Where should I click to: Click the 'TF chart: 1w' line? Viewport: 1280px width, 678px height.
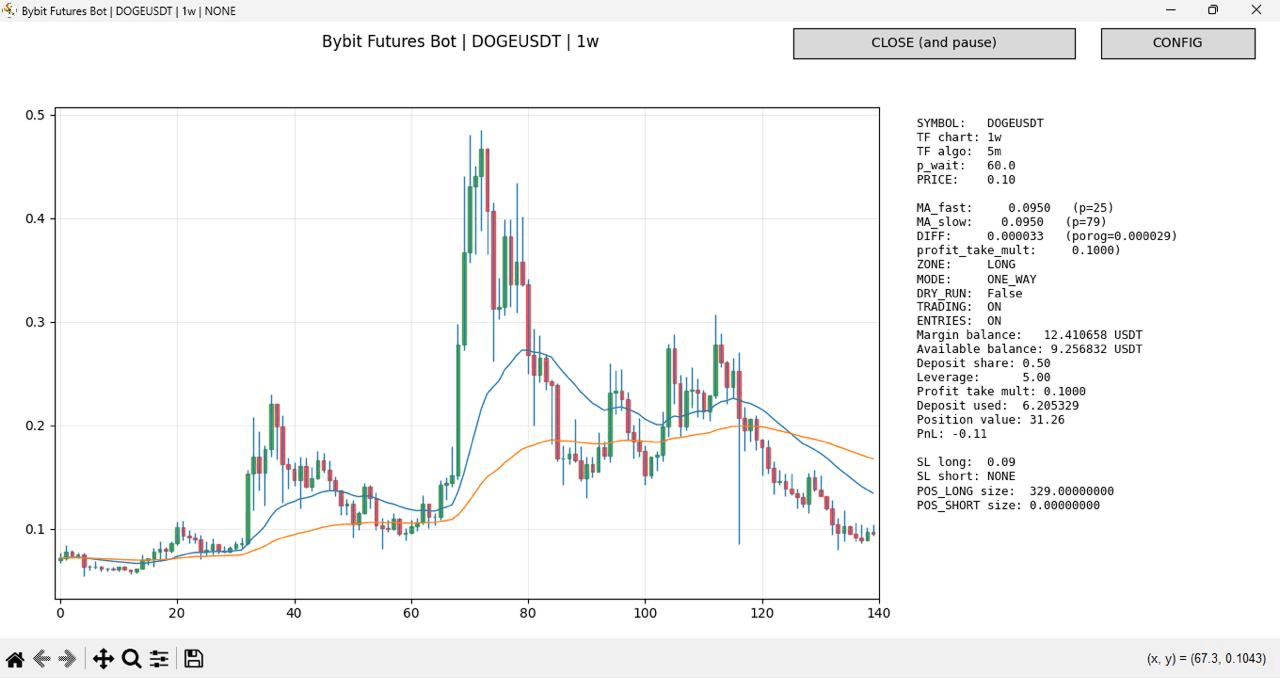pos(959,137)
